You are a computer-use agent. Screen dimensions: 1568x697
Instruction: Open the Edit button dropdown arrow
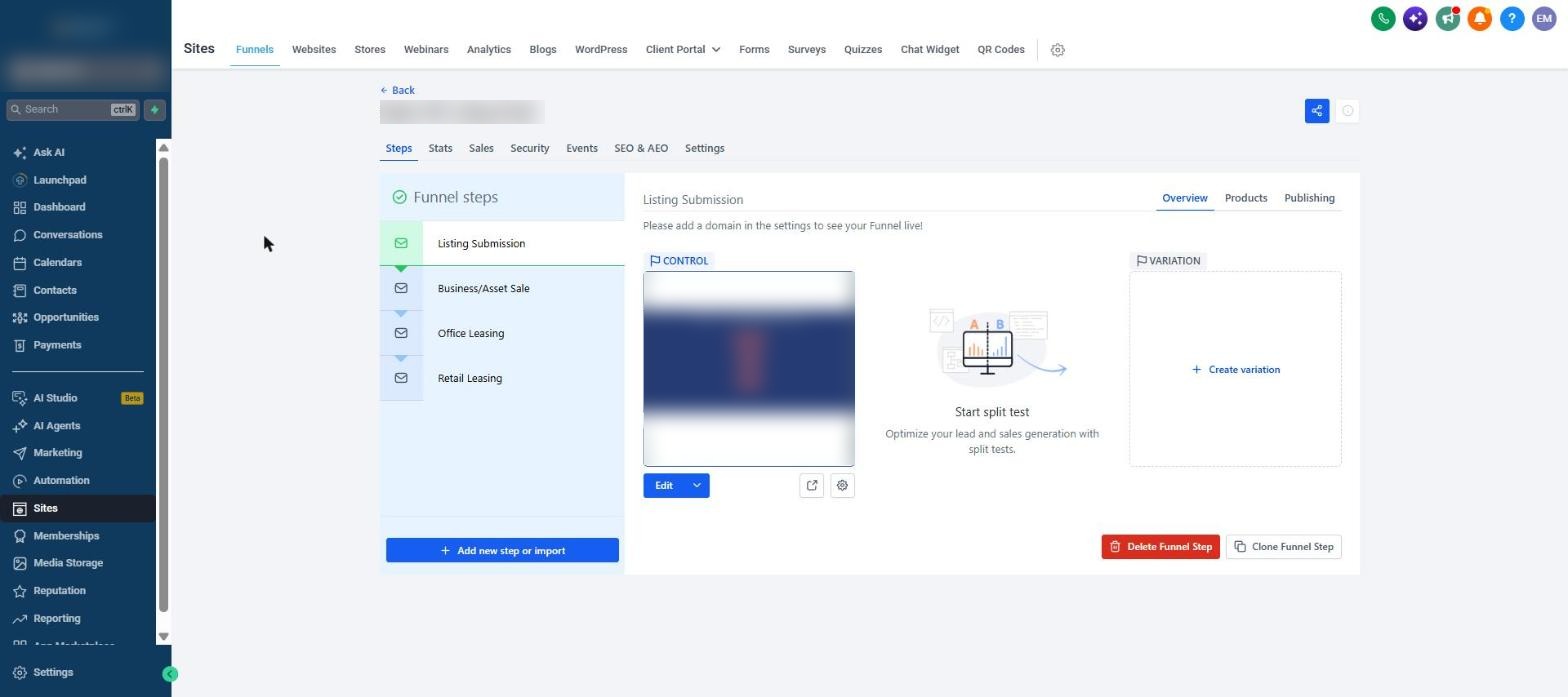(697, 486)
